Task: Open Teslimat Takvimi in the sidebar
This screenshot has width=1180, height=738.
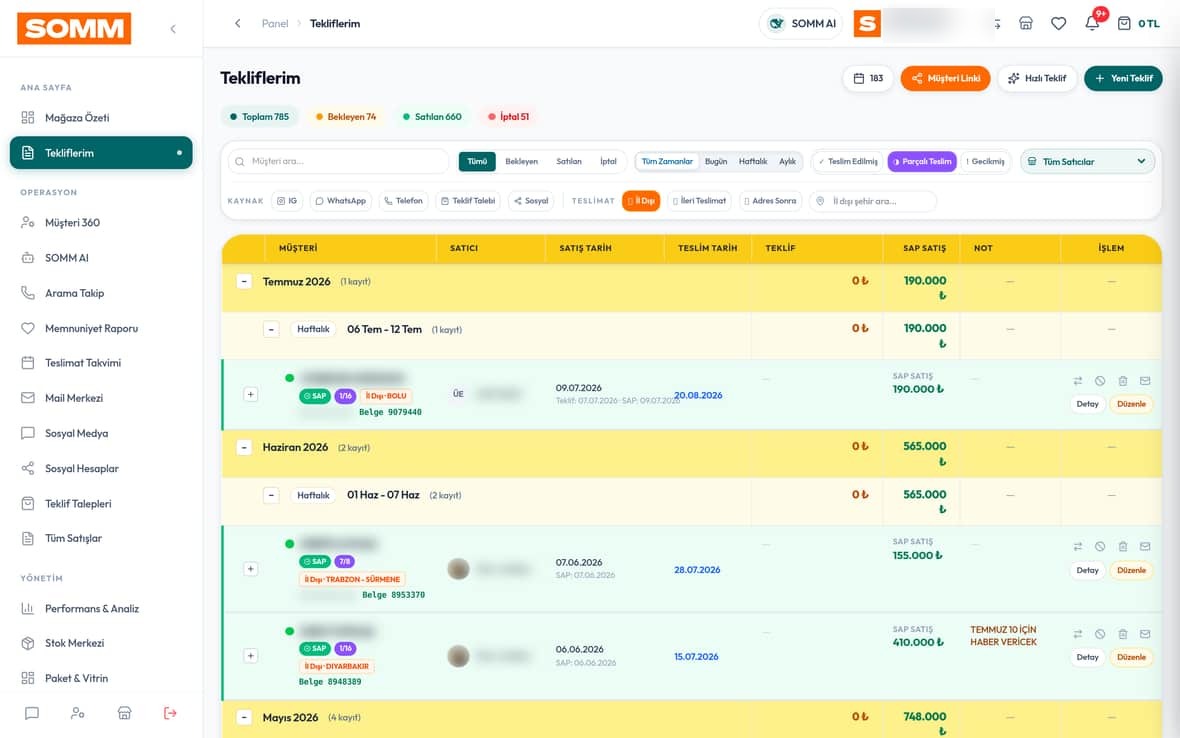Action: point(101,363)
